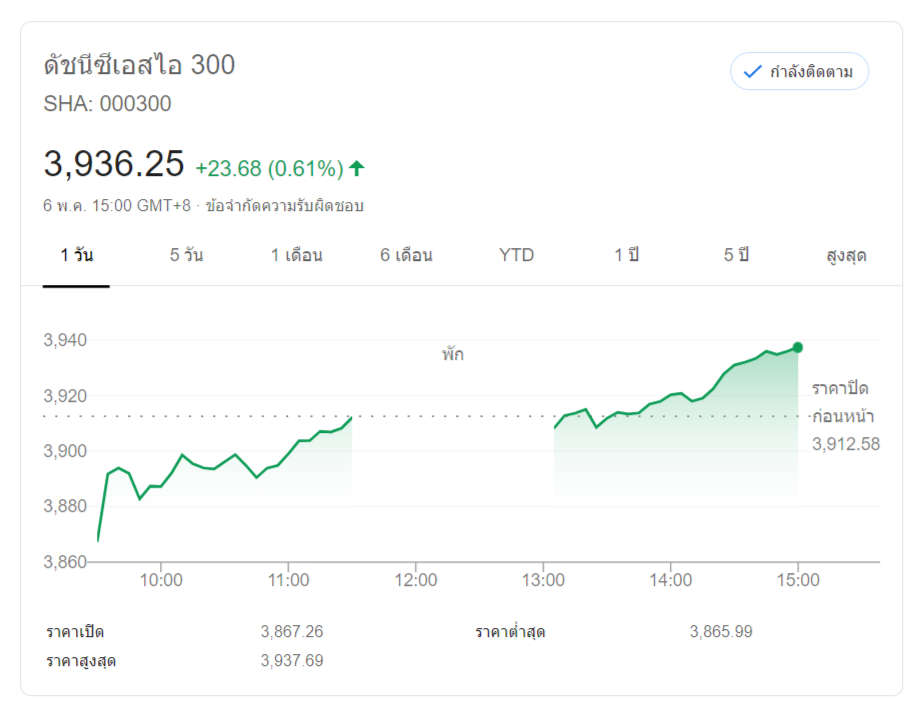Click the SHA: 000300 ticker text

pyautogui.click(x=107, y=104)
